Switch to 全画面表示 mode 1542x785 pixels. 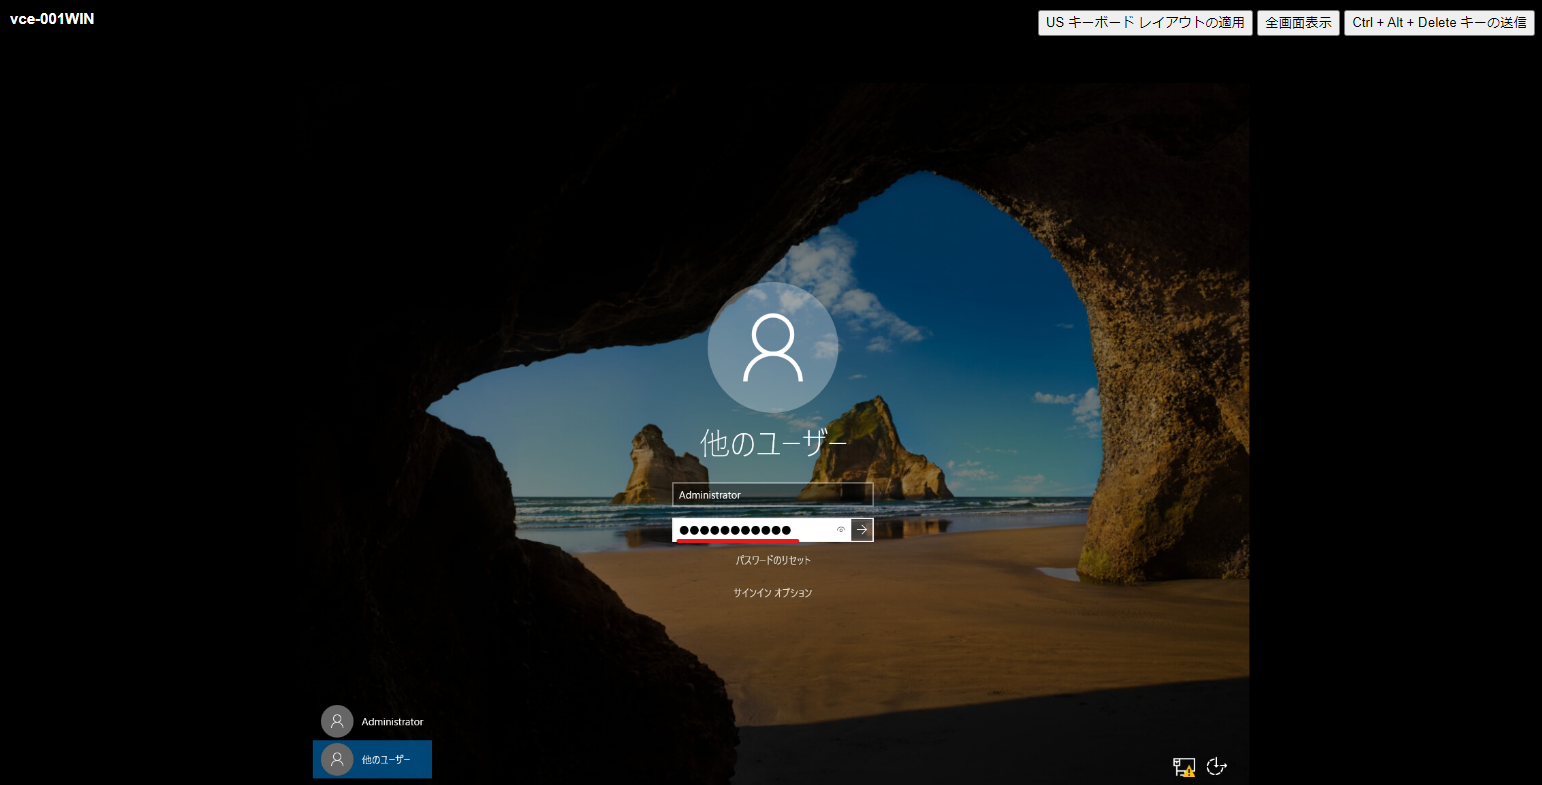click(x=1298, y=23)
